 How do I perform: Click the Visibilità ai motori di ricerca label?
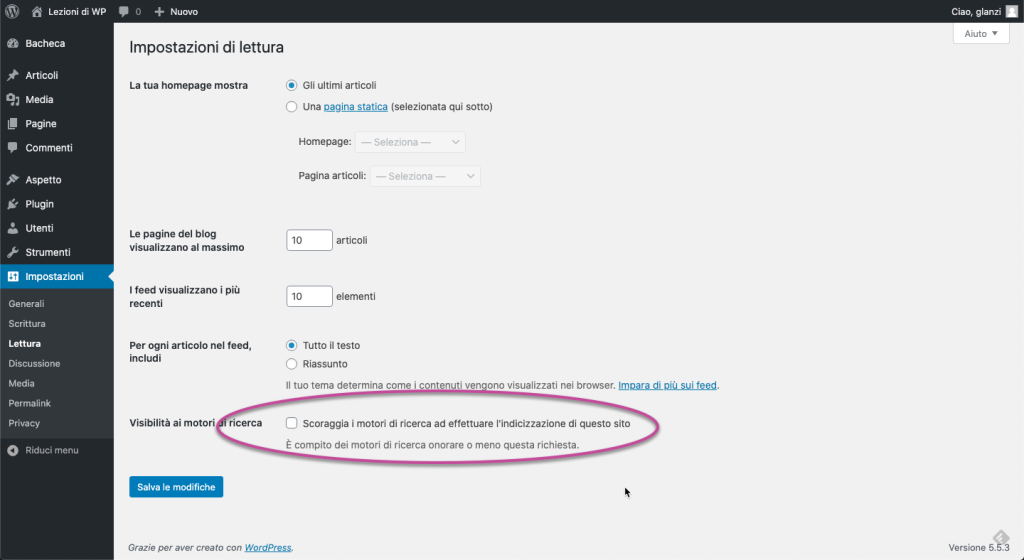click(x=195, y=423)
